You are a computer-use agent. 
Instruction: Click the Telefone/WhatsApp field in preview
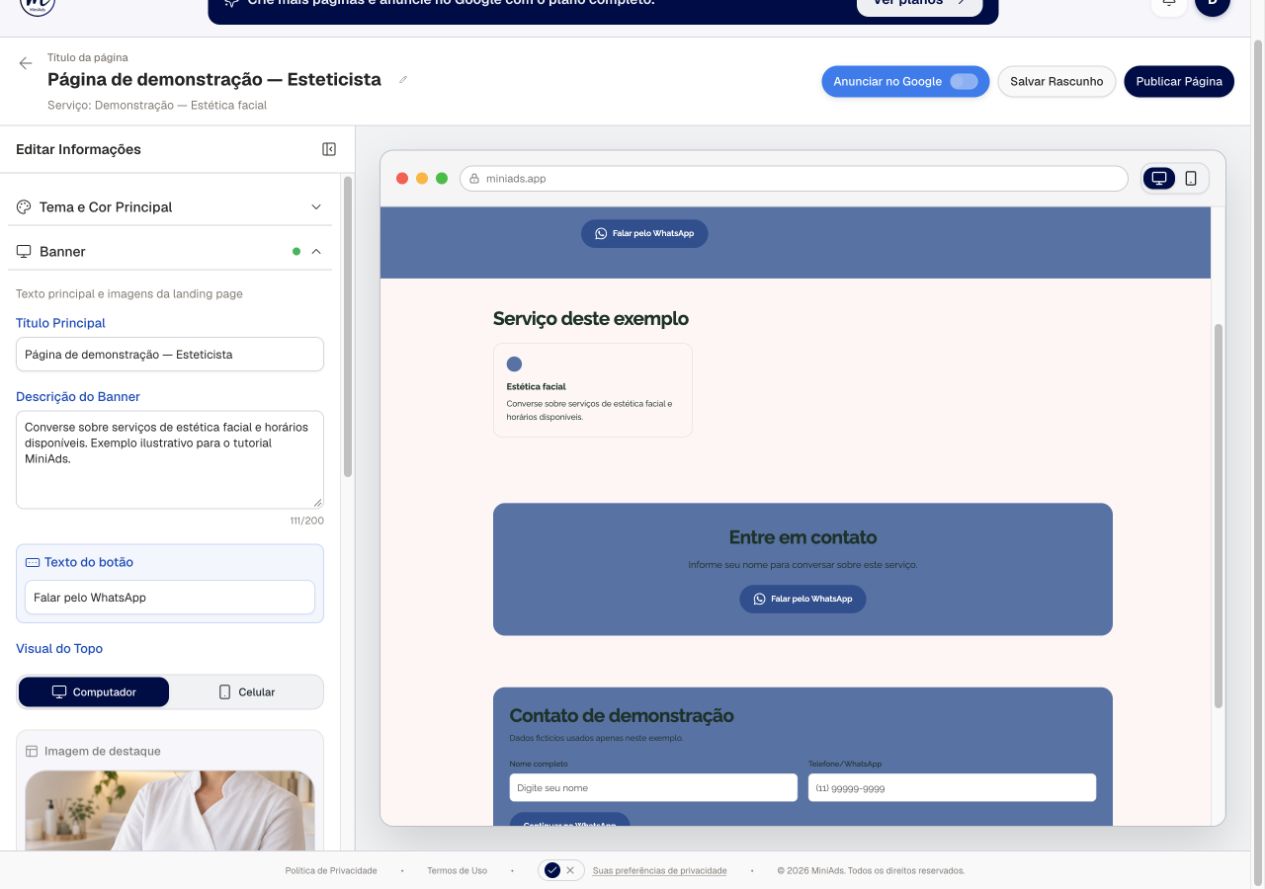[952, 788]
